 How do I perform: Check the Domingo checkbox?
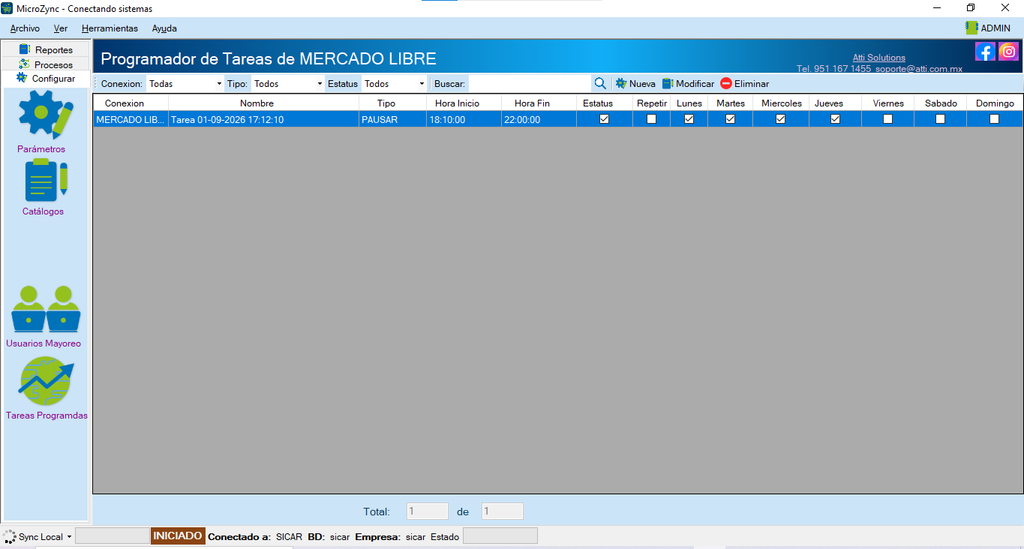click(994, 119)
